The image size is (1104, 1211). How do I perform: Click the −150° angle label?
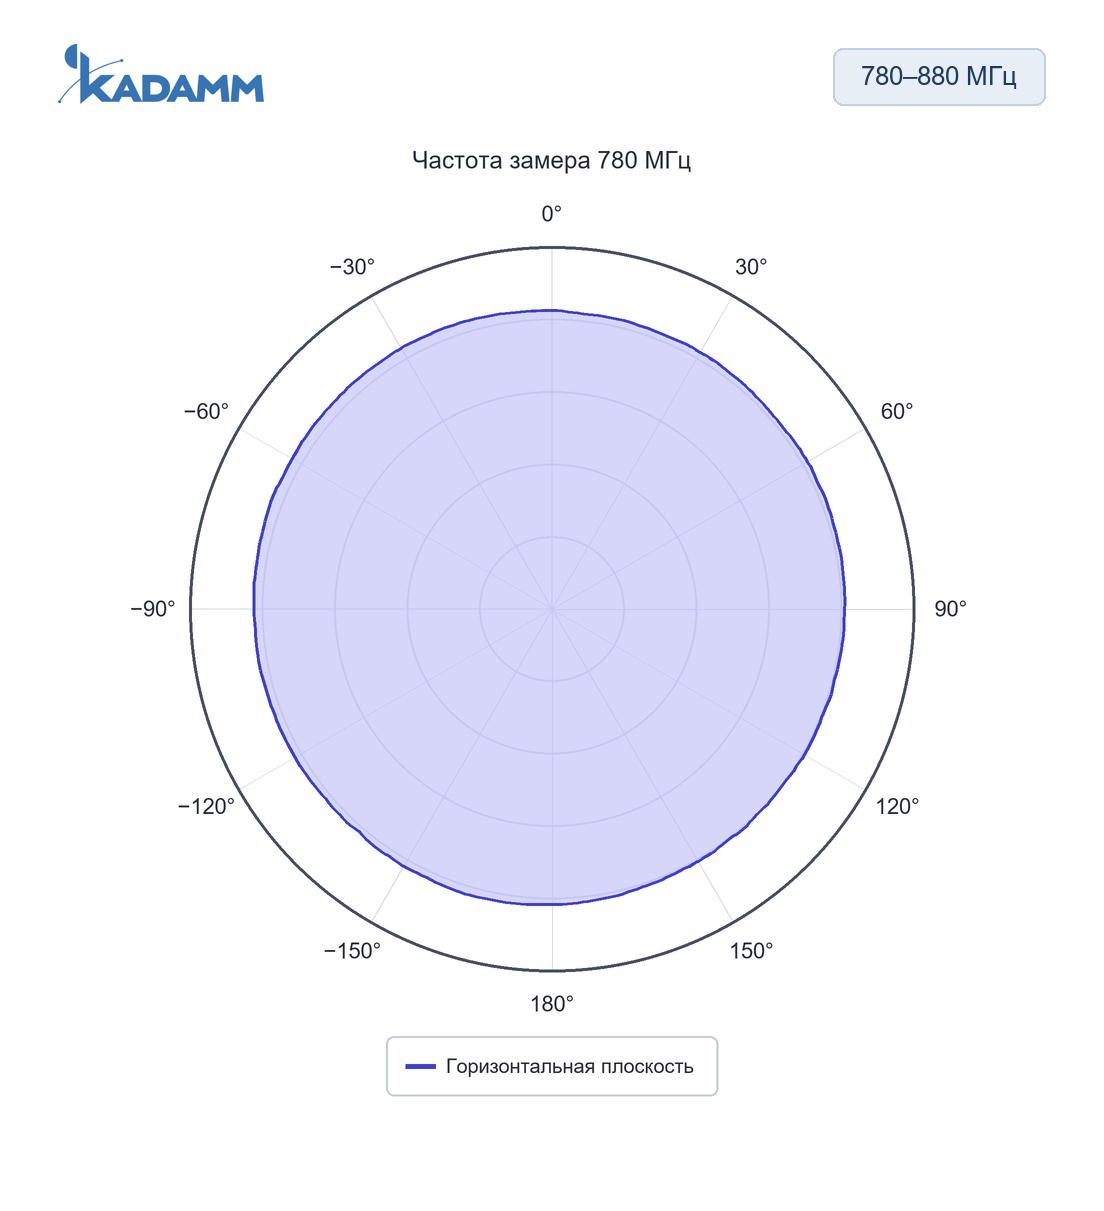click(x=353, y=951)
